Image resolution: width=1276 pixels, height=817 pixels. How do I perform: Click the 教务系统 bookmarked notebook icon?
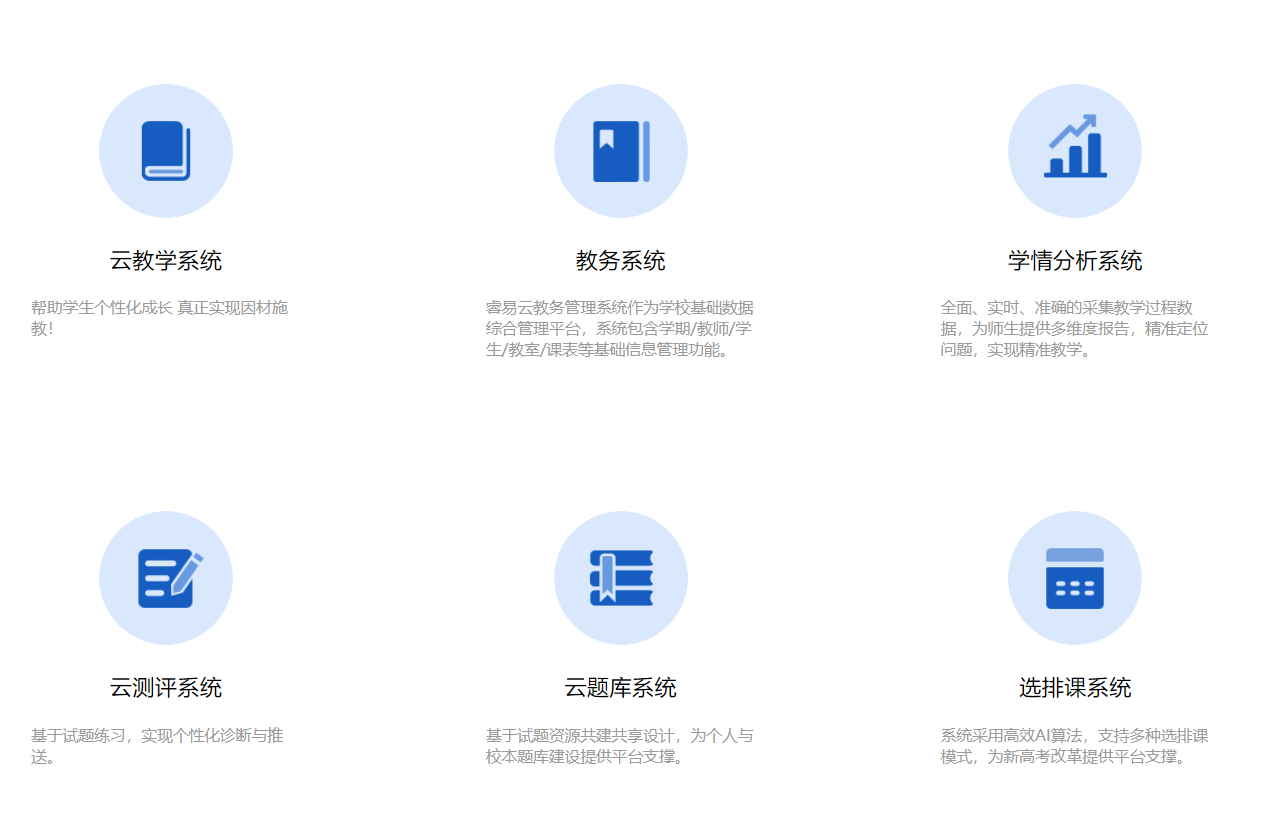(x=621, y=151)
